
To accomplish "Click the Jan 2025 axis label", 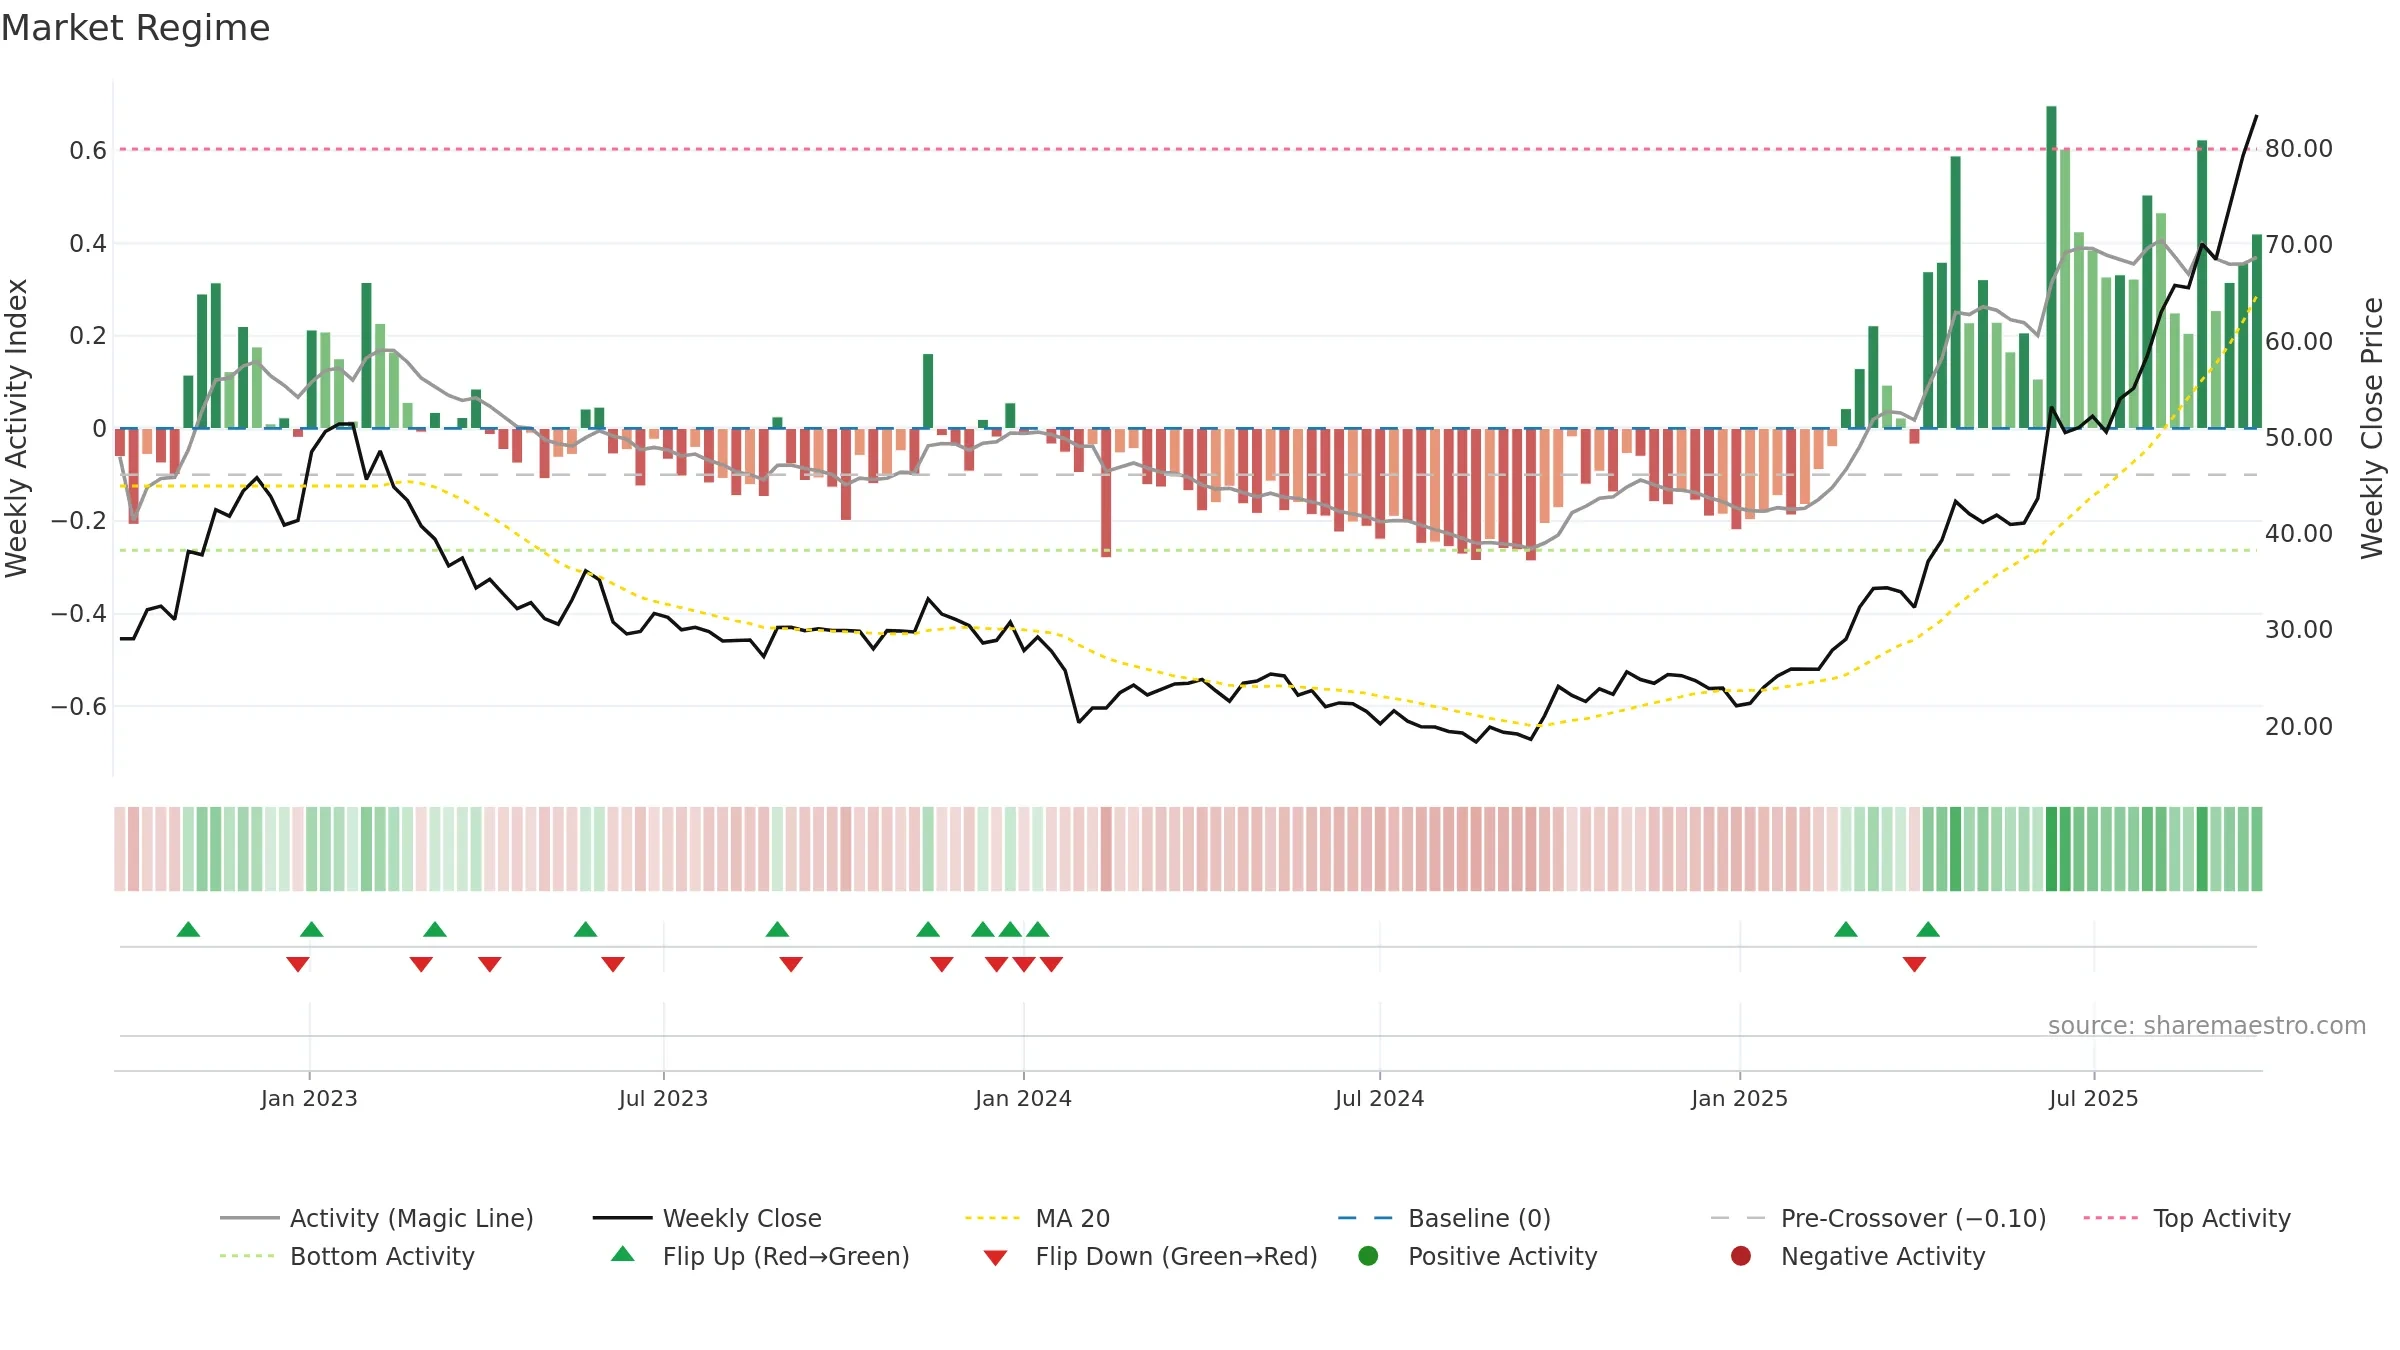I will [x=1739, y=1098].
